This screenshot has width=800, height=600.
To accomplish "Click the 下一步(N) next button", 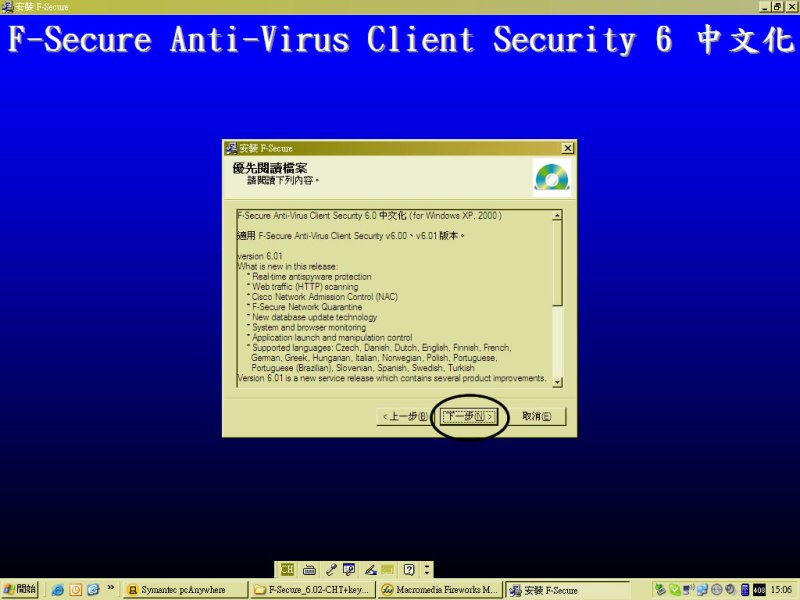I will click(468, 416).
